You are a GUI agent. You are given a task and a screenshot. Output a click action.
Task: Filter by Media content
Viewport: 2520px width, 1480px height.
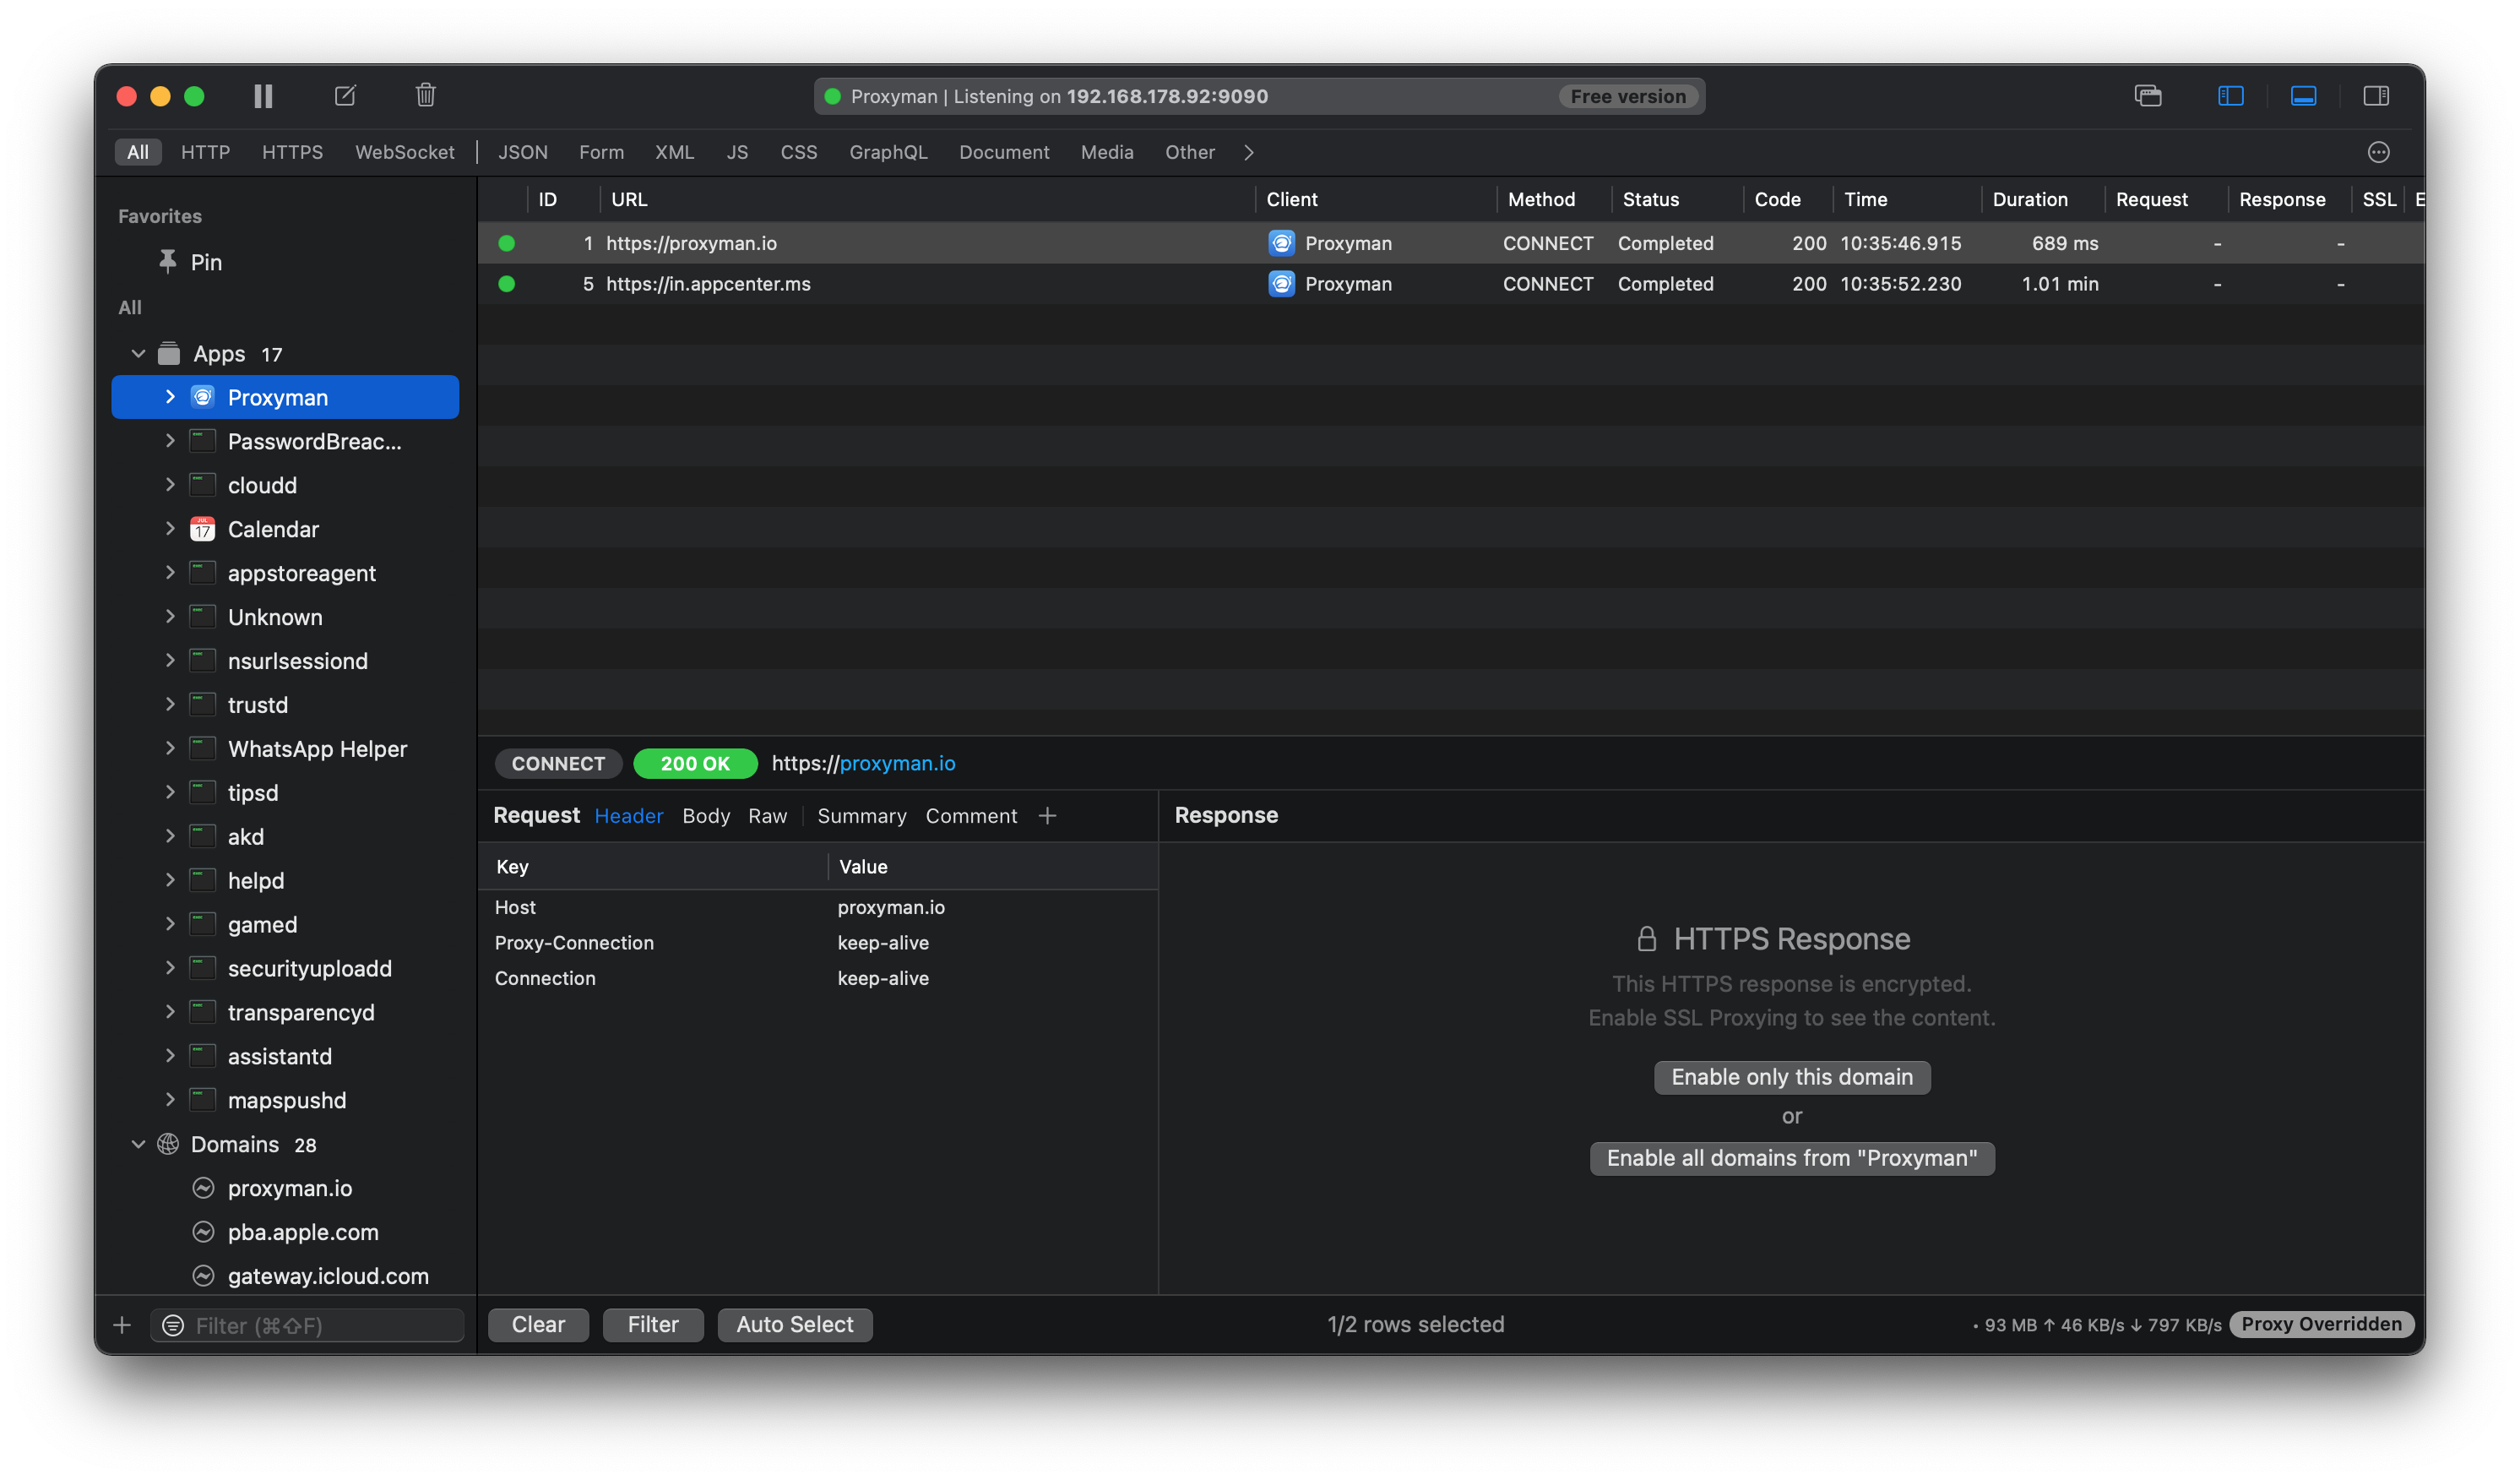point(1107,152)
